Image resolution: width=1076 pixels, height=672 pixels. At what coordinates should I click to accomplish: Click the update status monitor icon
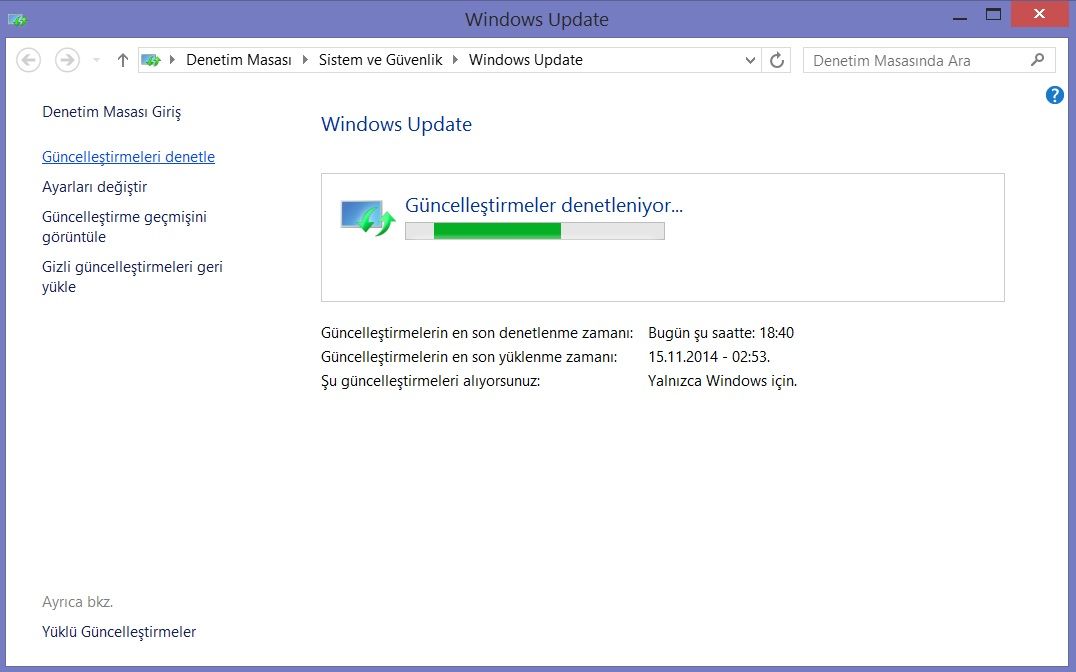click(368, 218)
